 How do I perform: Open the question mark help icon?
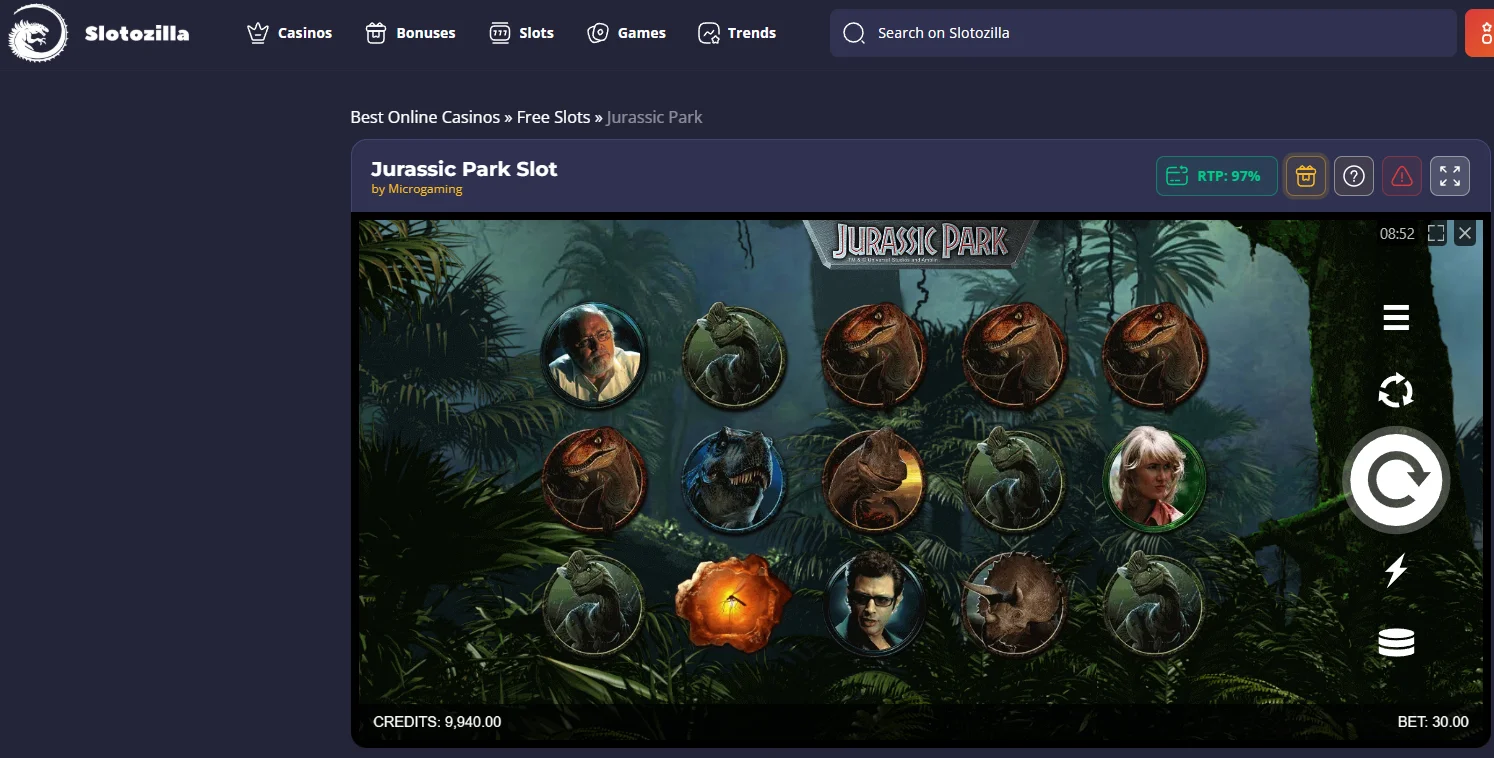[x=1354, y=176]
